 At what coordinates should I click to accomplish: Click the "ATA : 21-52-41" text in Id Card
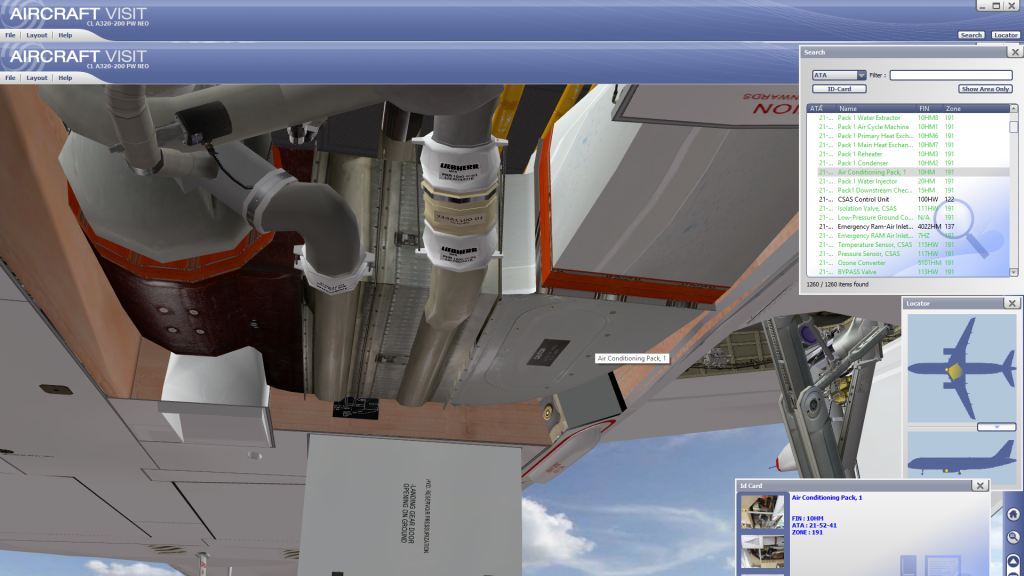point(814,525)
